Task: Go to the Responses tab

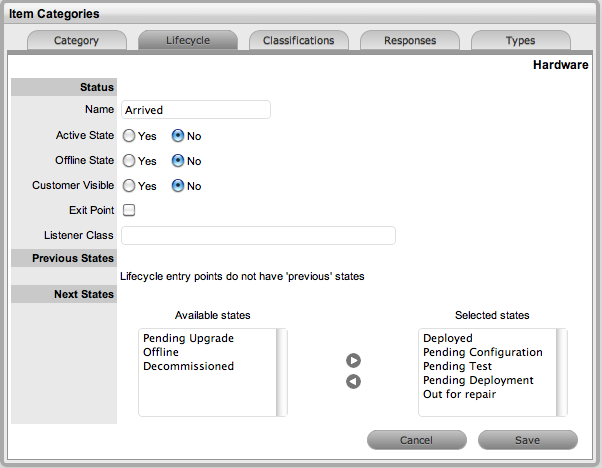Action: pyautogui.click(x=409, y=41)
